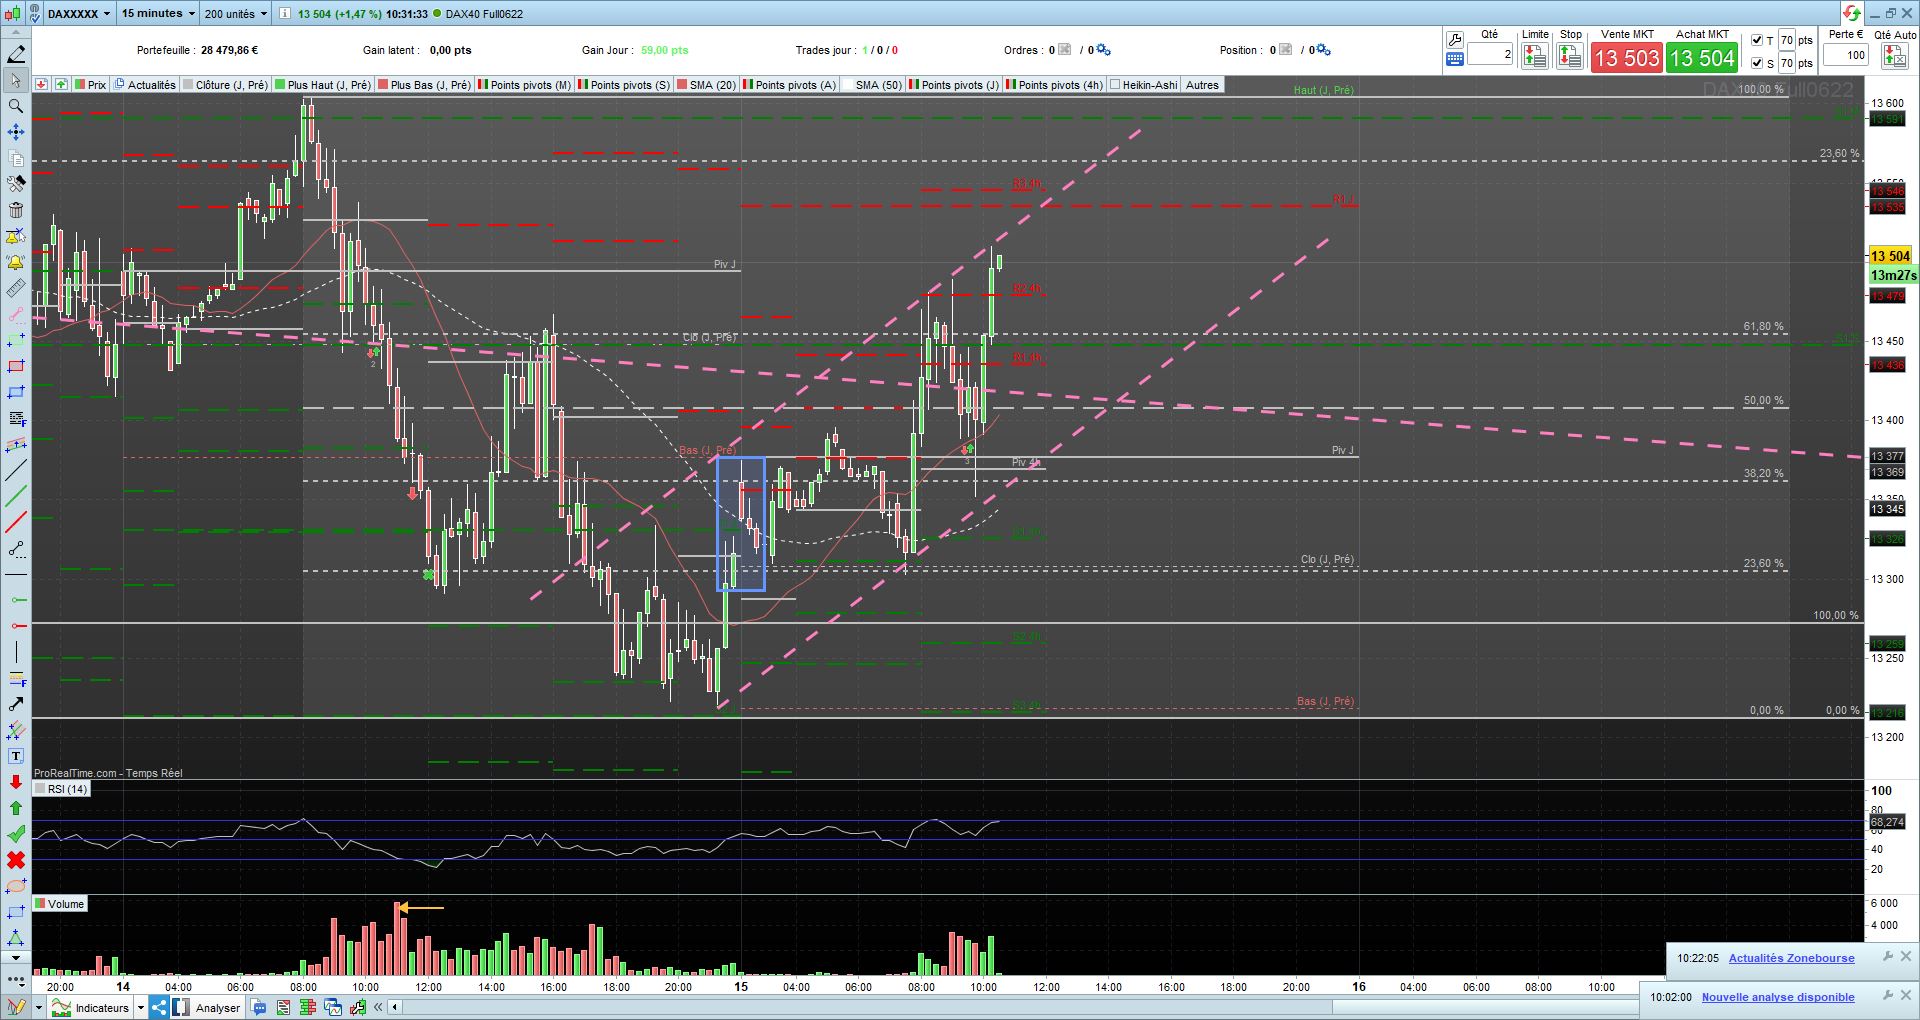Viewport: 1920px width, 1020px height.
Task: Open the wrench trading settings
Action: (x=1455, y=40)
